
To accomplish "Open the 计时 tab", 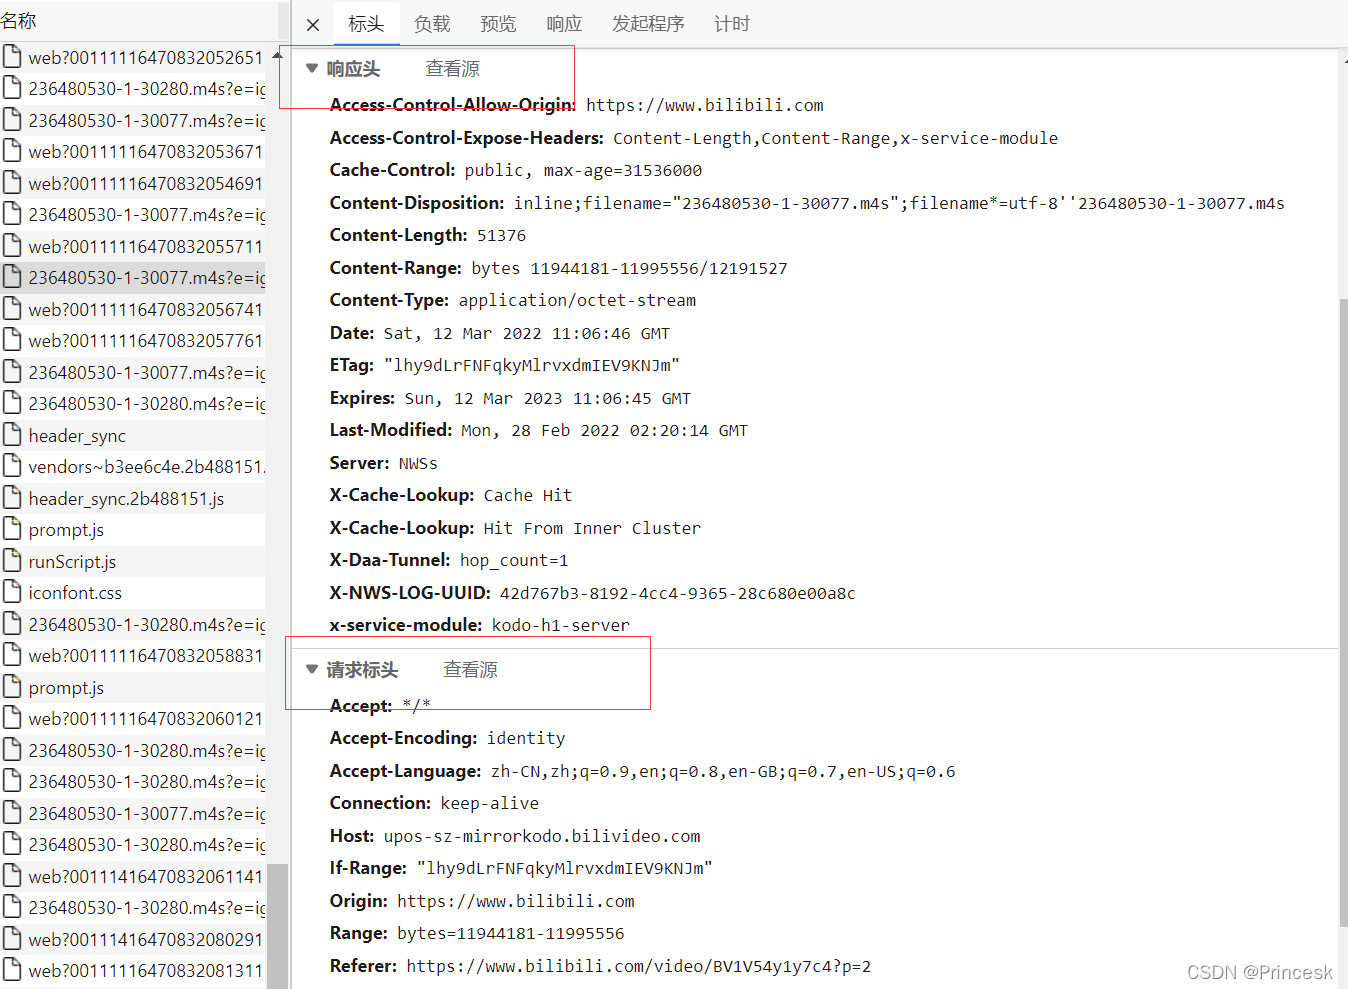I will (732, 24).
